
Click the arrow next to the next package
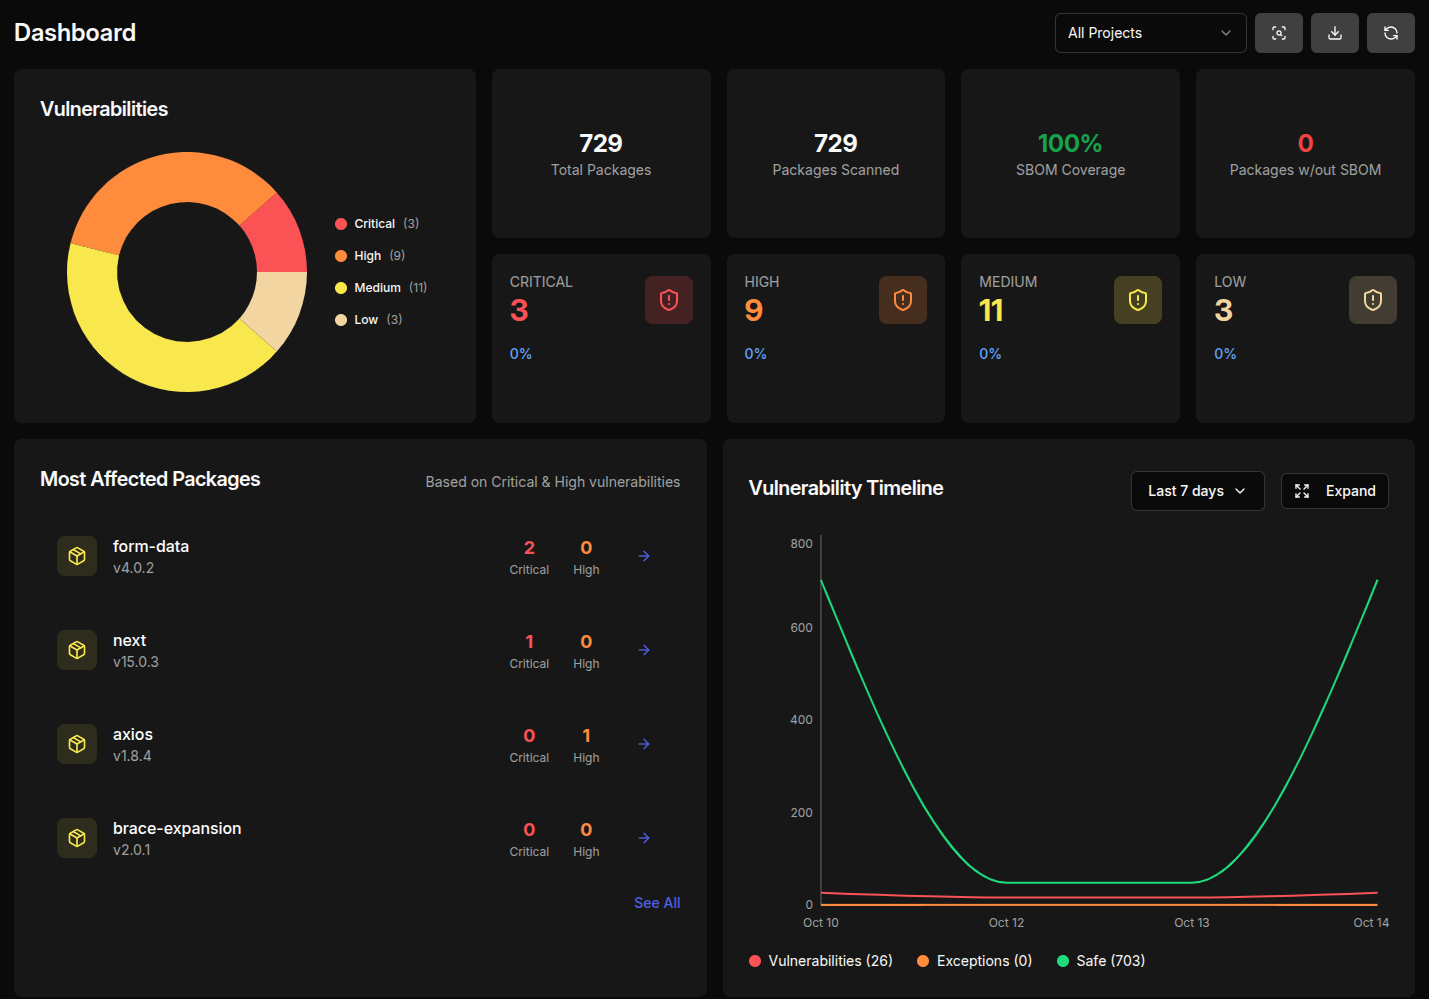pyautogui.click(x=644, y=650)
